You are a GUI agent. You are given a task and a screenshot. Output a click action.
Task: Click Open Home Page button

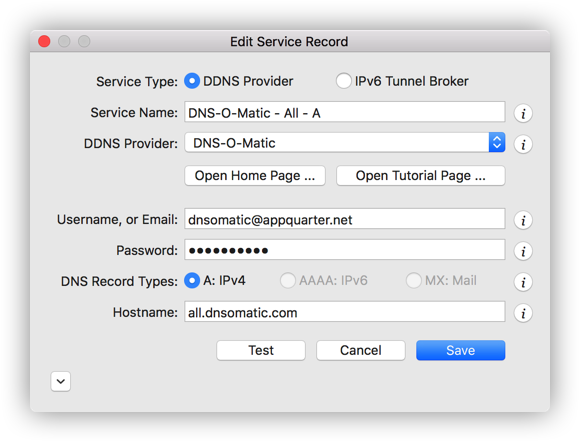point(255,176)
